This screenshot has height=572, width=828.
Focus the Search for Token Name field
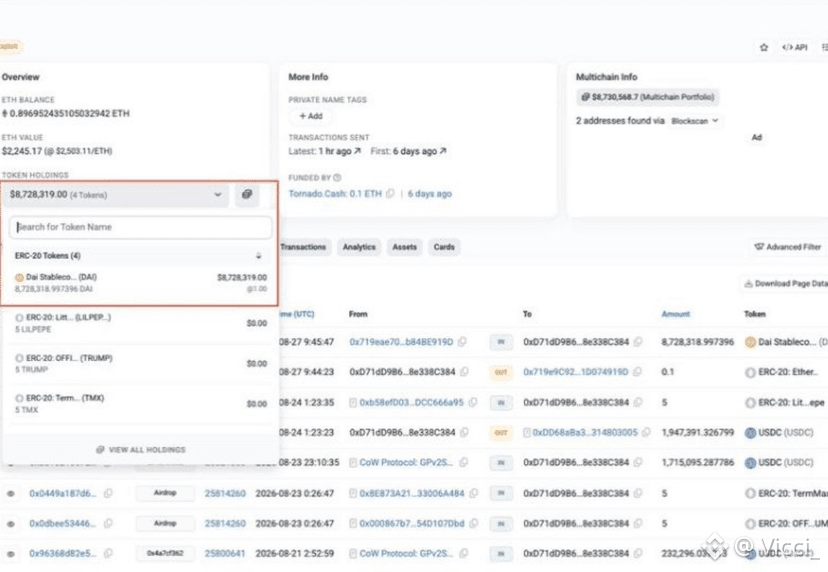pos(140,227)
